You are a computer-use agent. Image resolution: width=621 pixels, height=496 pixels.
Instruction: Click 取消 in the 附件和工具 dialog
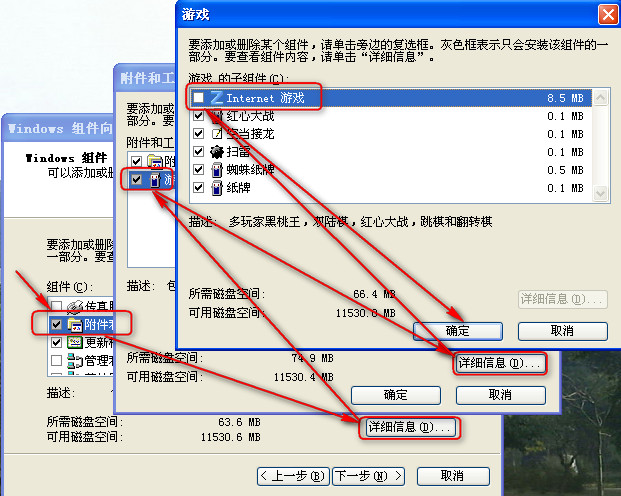tap(501, 395)
